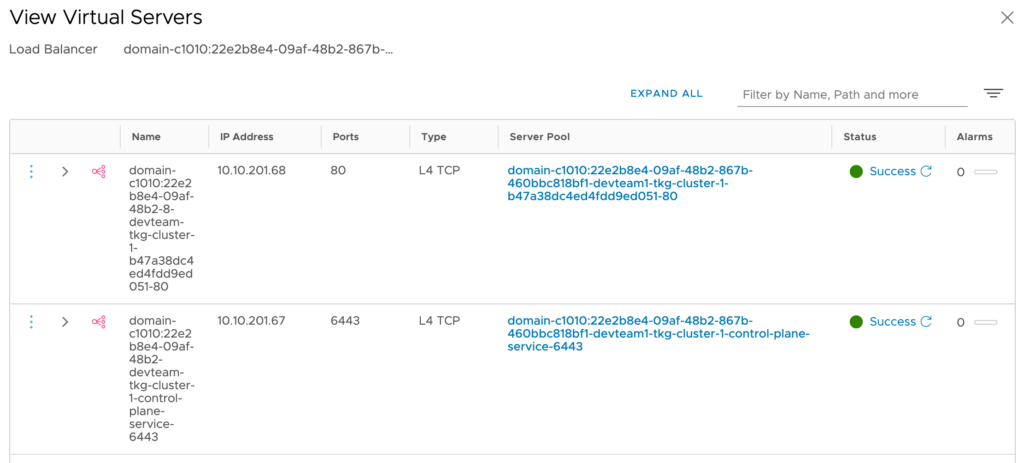1024x463 pixels.
Task: Refresh status of the port 80 virtual server
Action: point(926,171)
